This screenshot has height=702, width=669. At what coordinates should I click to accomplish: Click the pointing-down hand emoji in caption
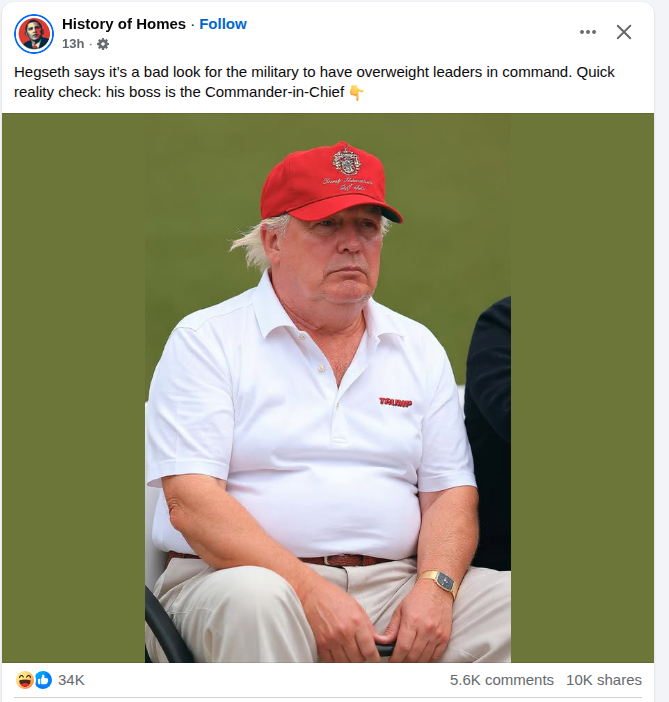[356, 93]
